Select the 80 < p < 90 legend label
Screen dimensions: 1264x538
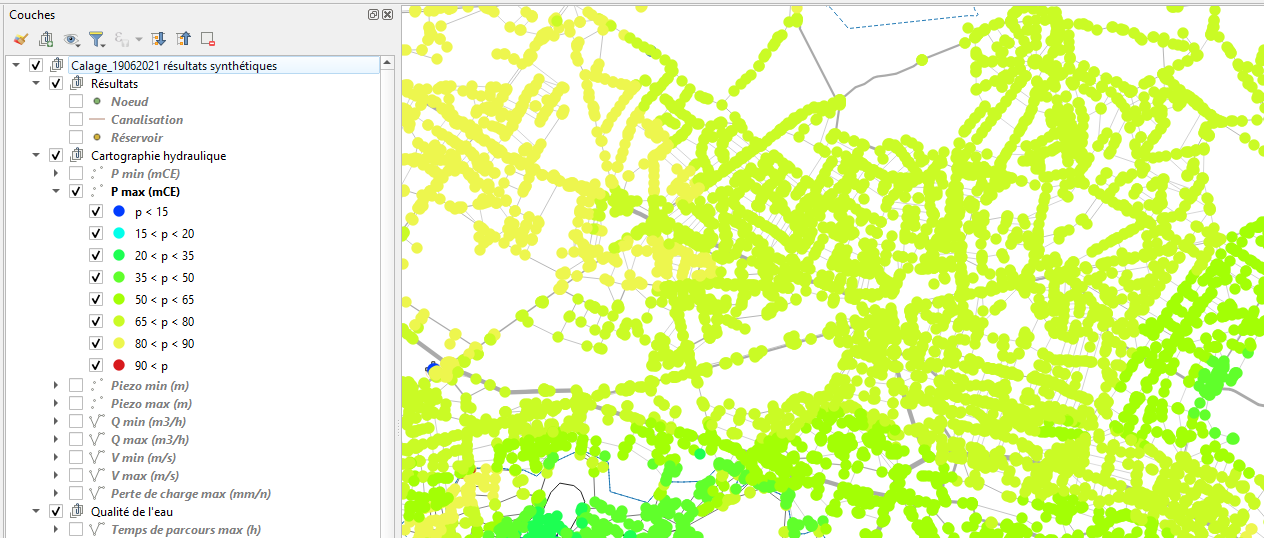(164, 344)
